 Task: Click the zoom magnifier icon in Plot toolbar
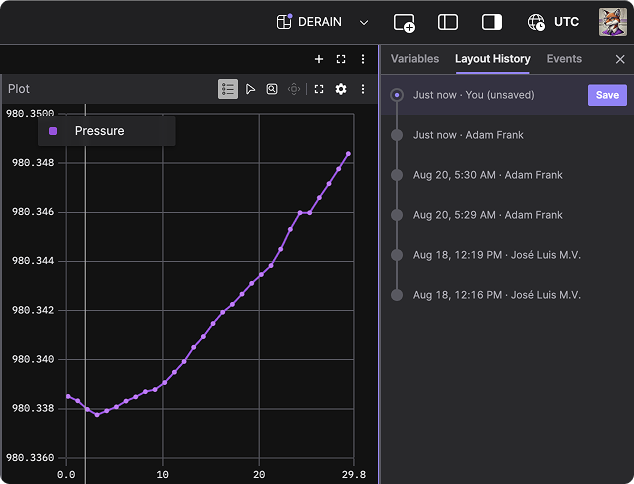pos(272,89)
